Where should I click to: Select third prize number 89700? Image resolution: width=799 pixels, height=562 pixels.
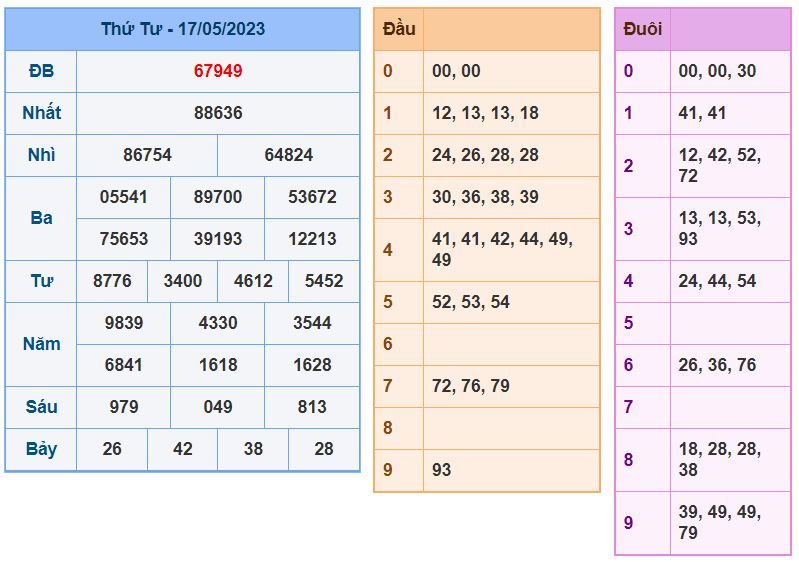point(218,197)
